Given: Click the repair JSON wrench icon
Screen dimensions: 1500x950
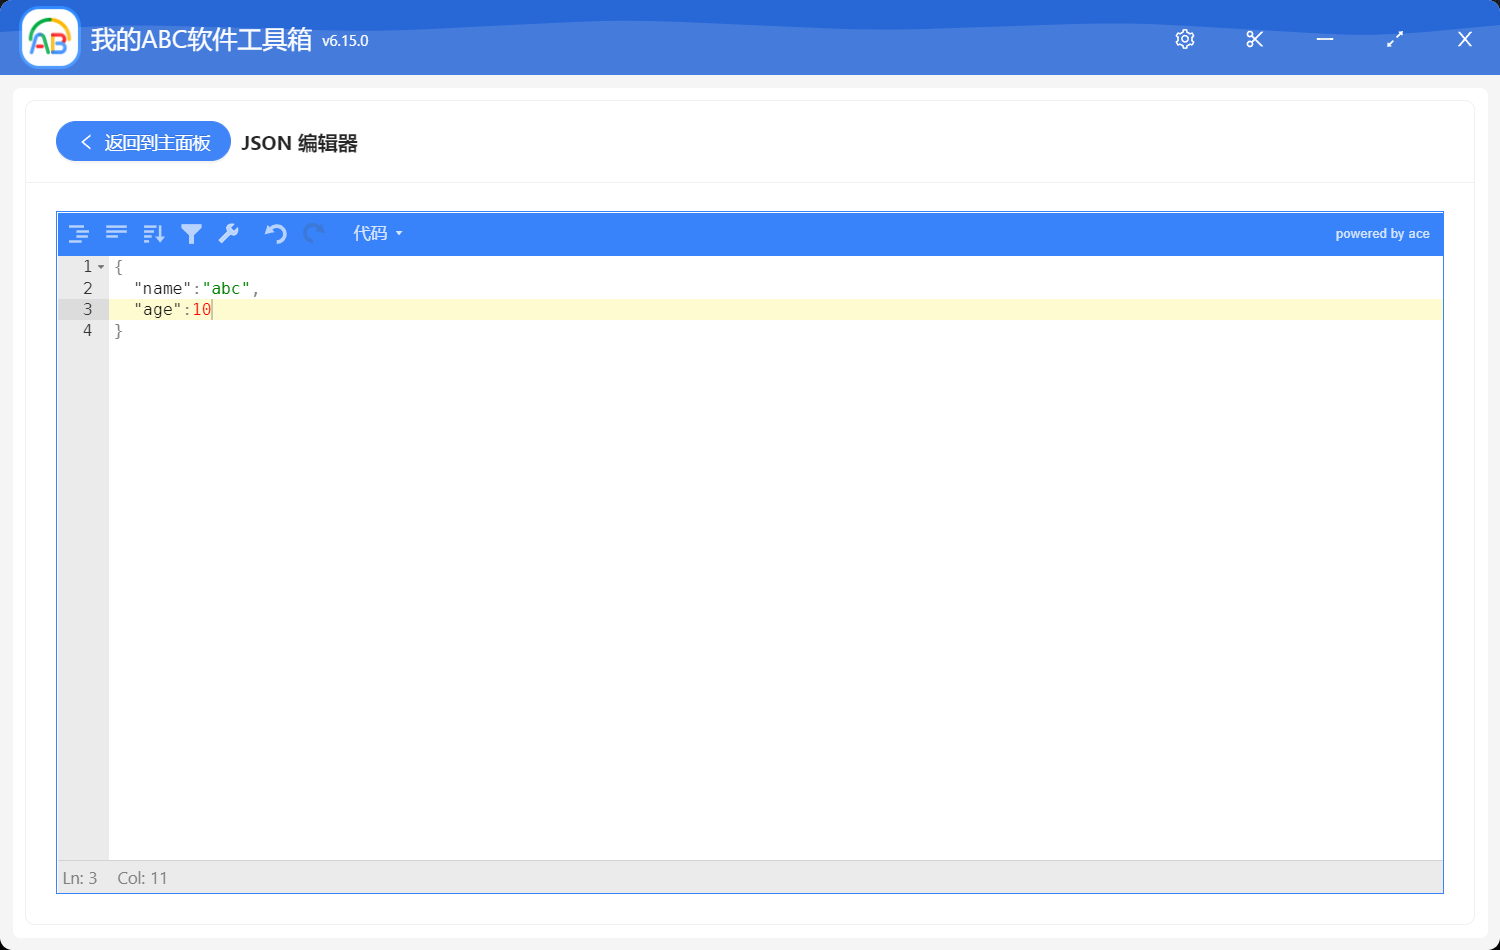Looking at the screenshot, I should (x=229, y=234).
